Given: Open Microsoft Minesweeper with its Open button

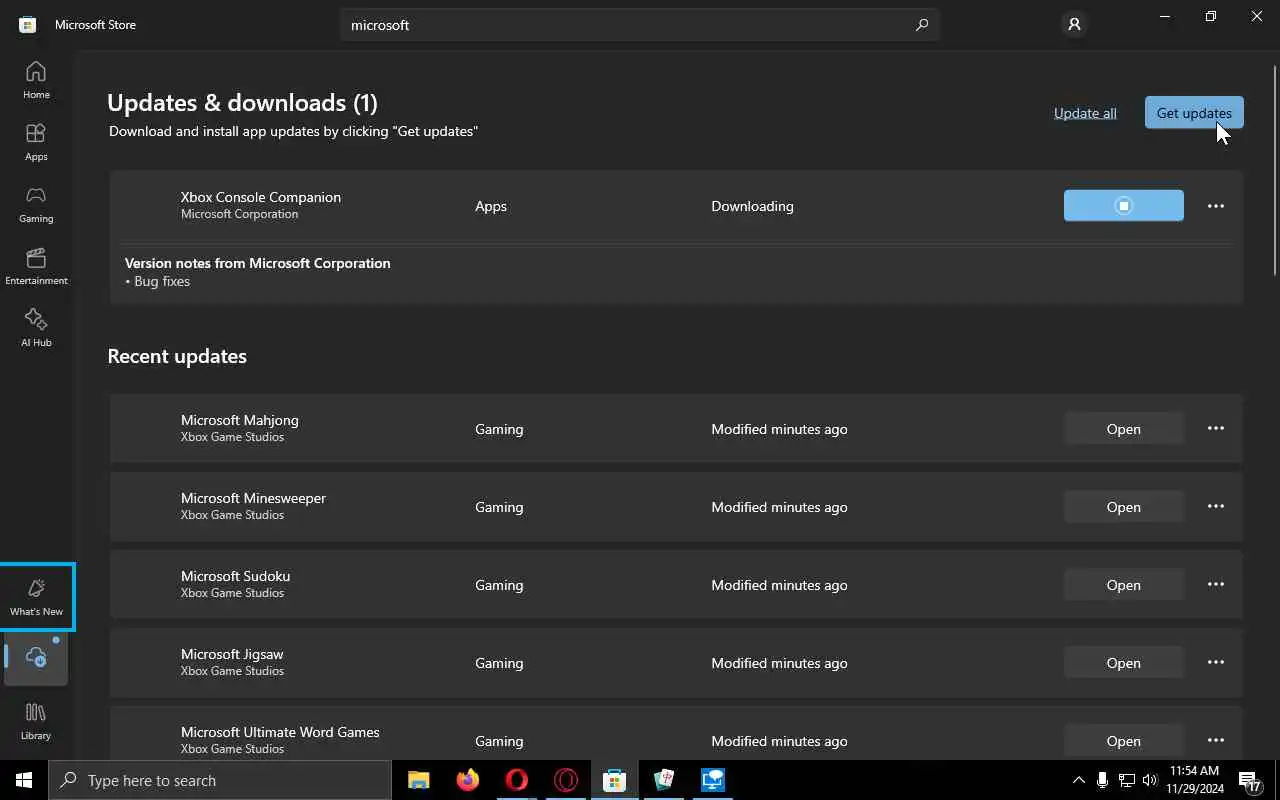Looking at the screenshot, I should point(1123,507).
